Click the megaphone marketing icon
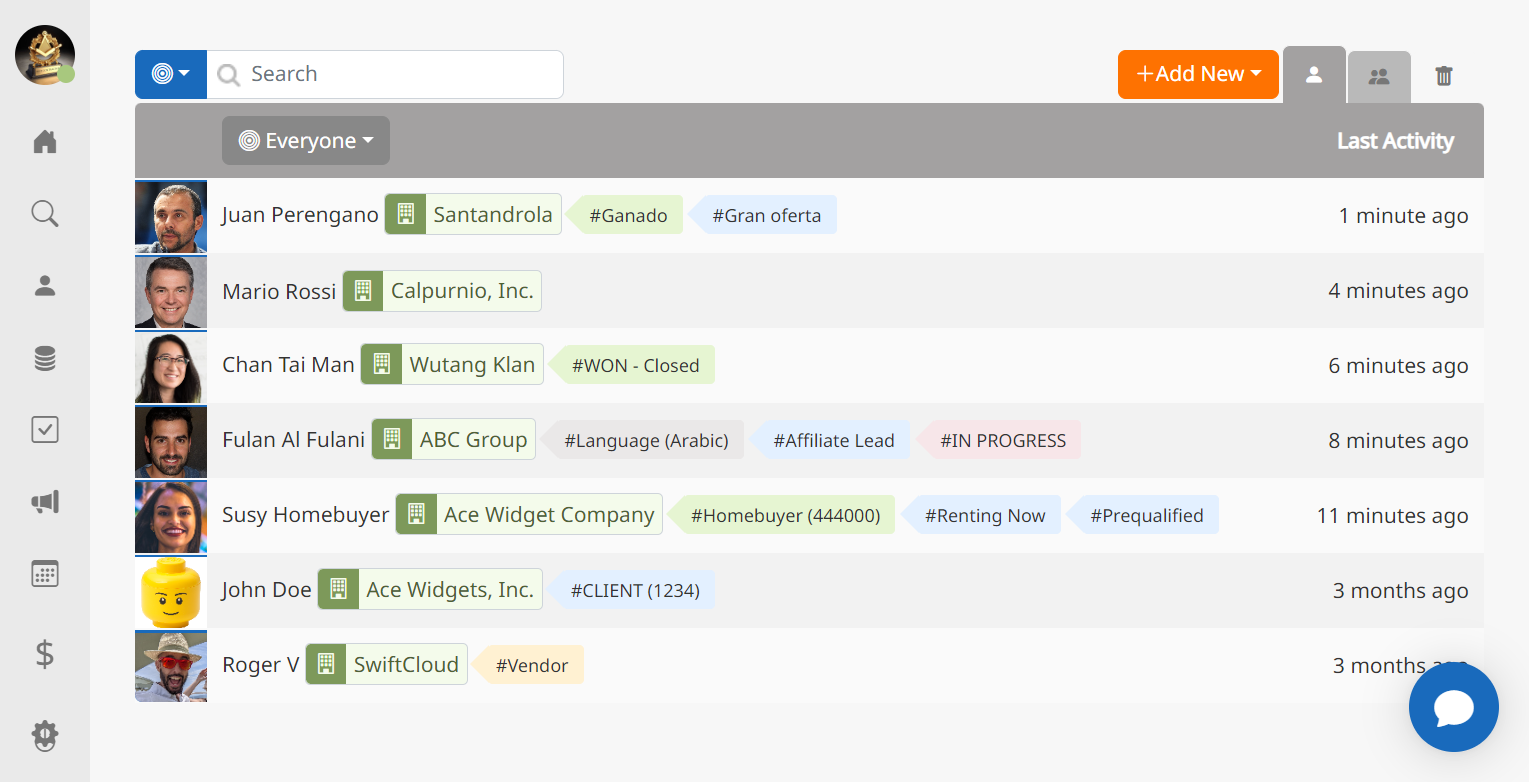The width and height of the screenshot is (1529, 782). tap(44, 501)
